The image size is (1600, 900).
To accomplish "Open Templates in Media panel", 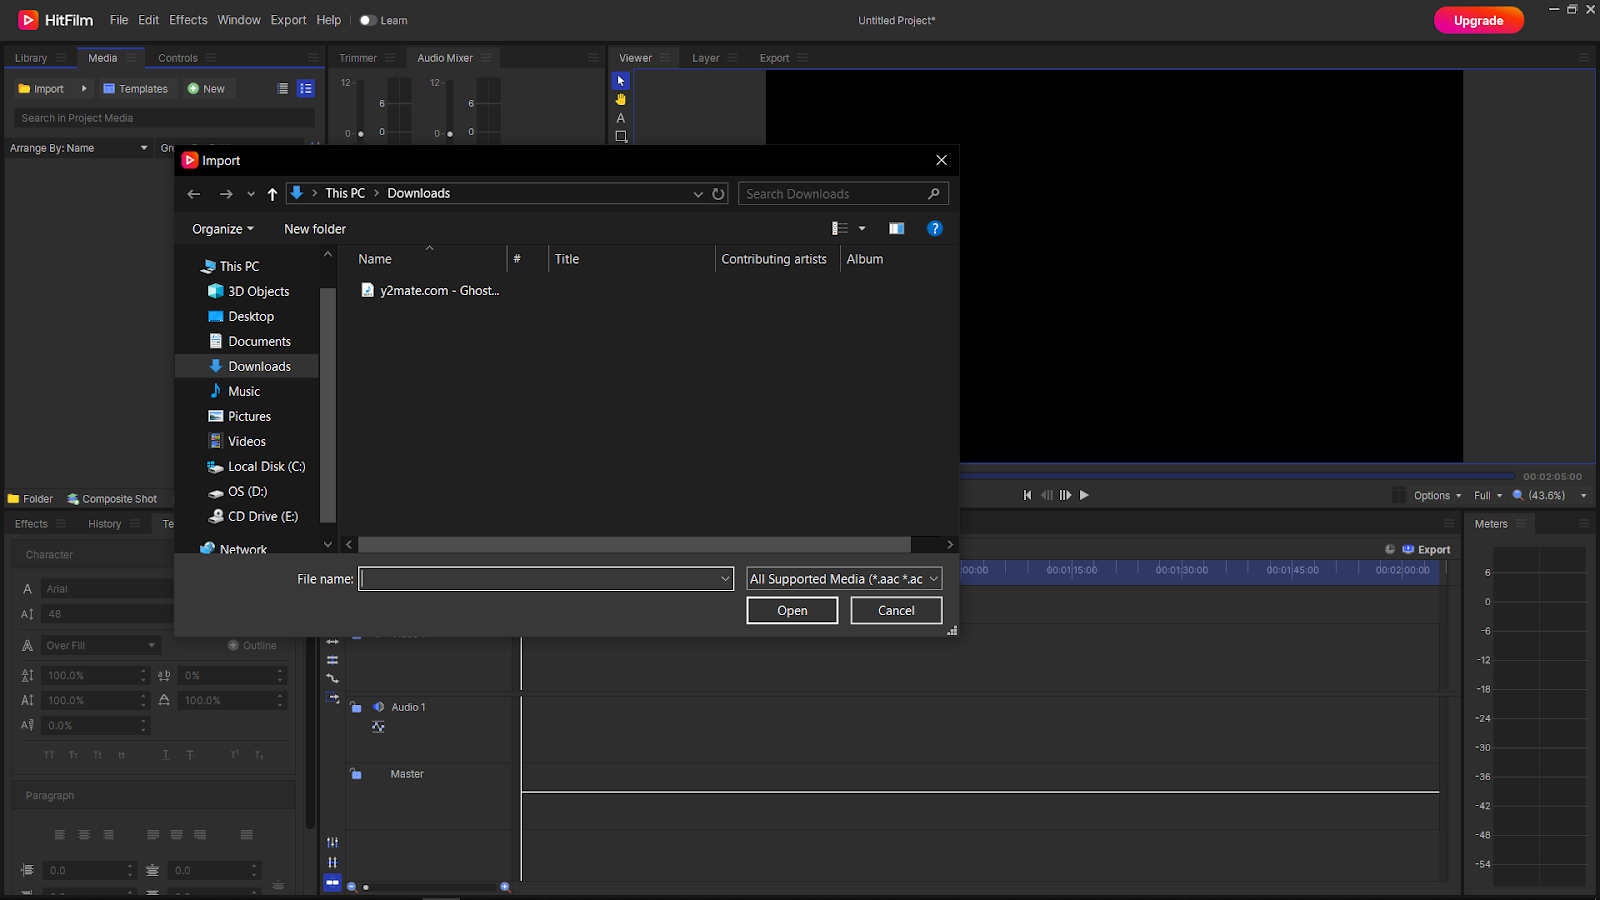I will (x=136, y=88).
